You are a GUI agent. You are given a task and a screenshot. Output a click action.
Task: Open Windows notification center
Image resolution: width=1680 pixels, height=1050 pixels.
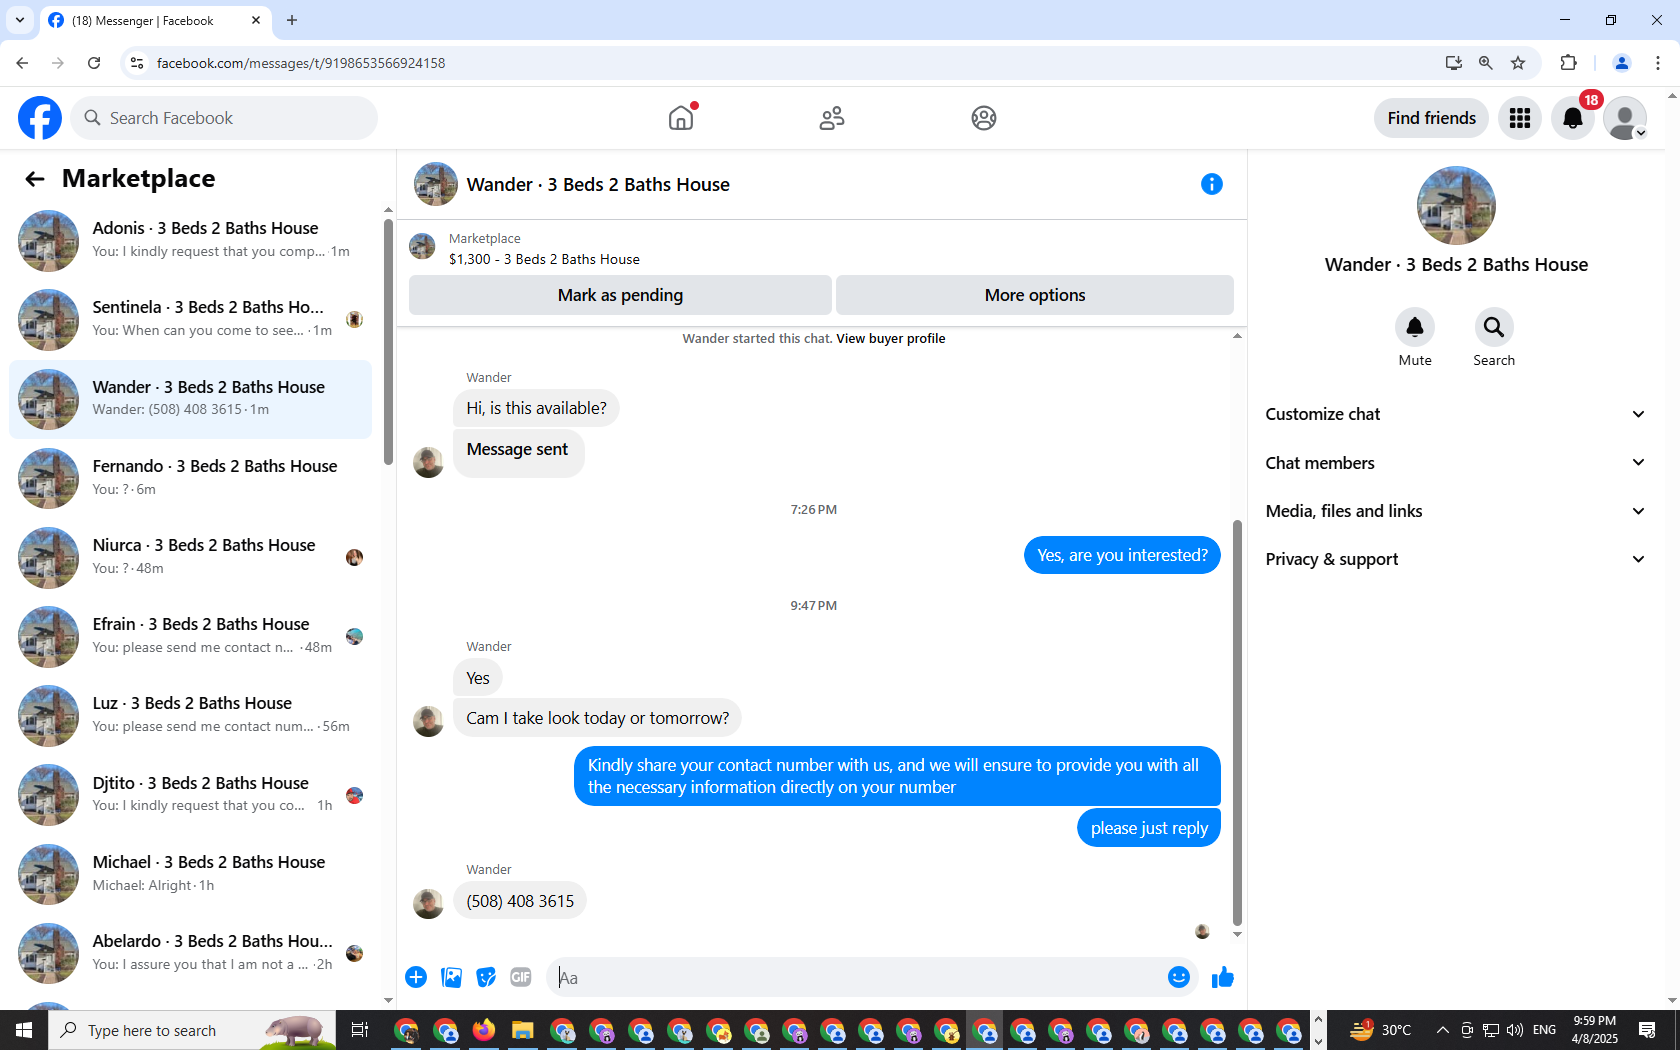tap(1647, 1030)
